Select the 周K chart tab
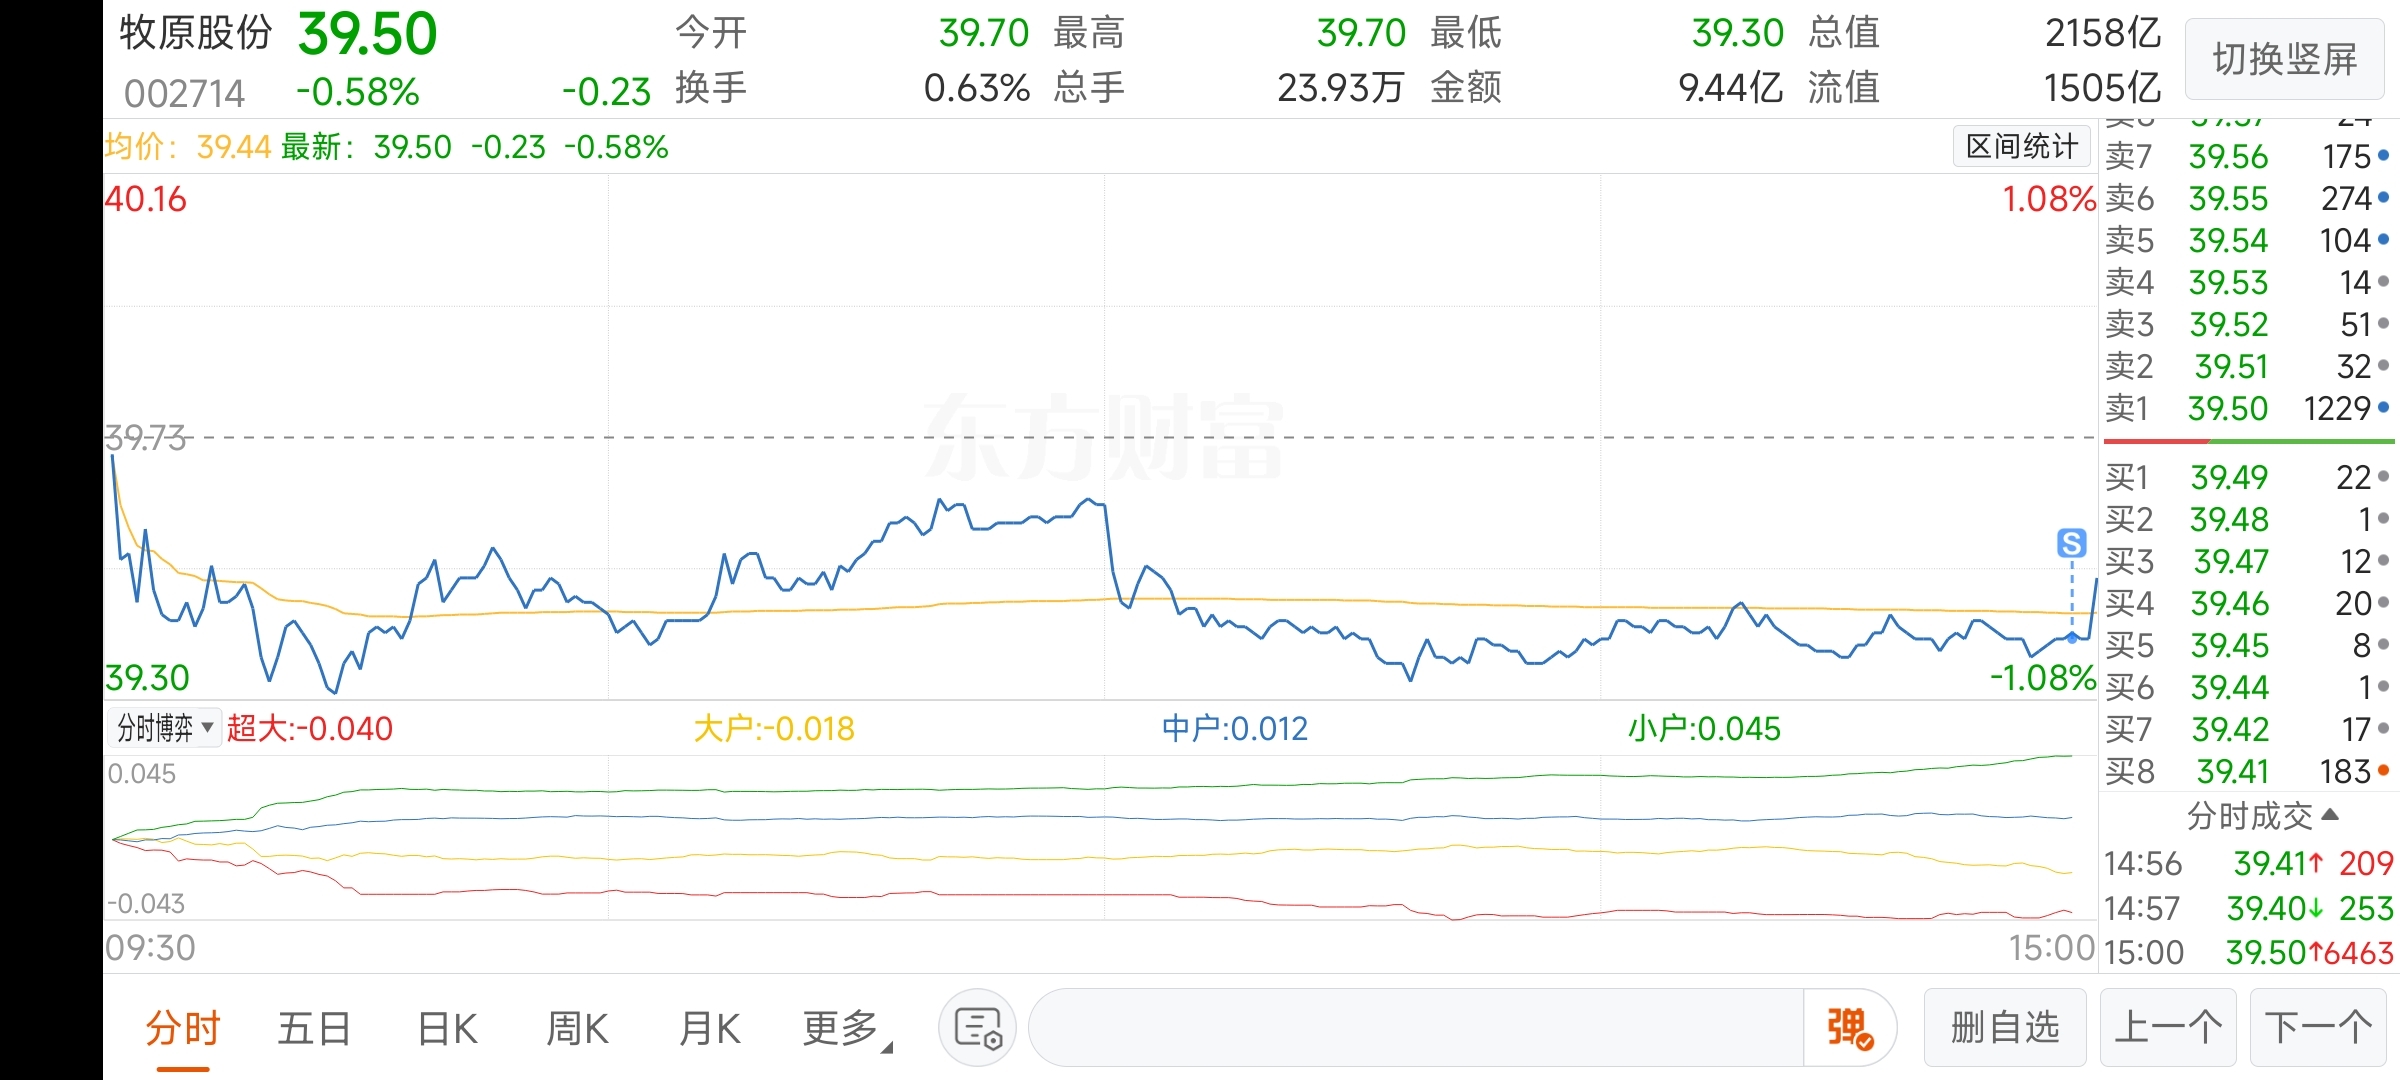Screen dimensions: 2400x1080 click(x=578, y=1028)
